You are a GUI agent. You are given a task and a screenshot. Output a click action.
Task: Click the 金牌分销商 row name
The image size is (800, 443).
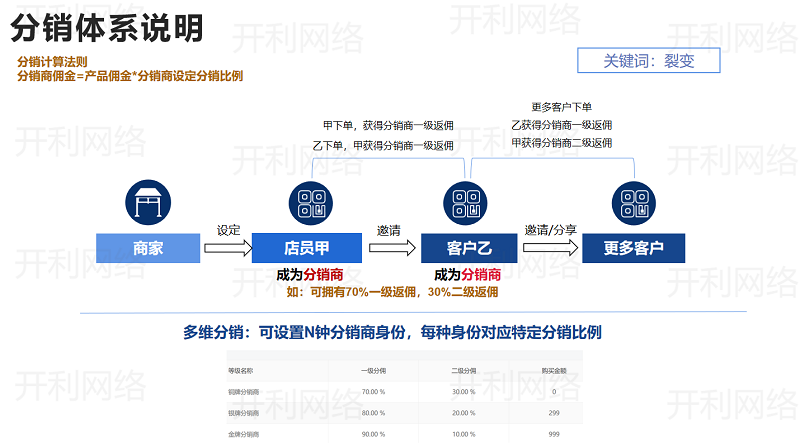(x=243, y=434)
